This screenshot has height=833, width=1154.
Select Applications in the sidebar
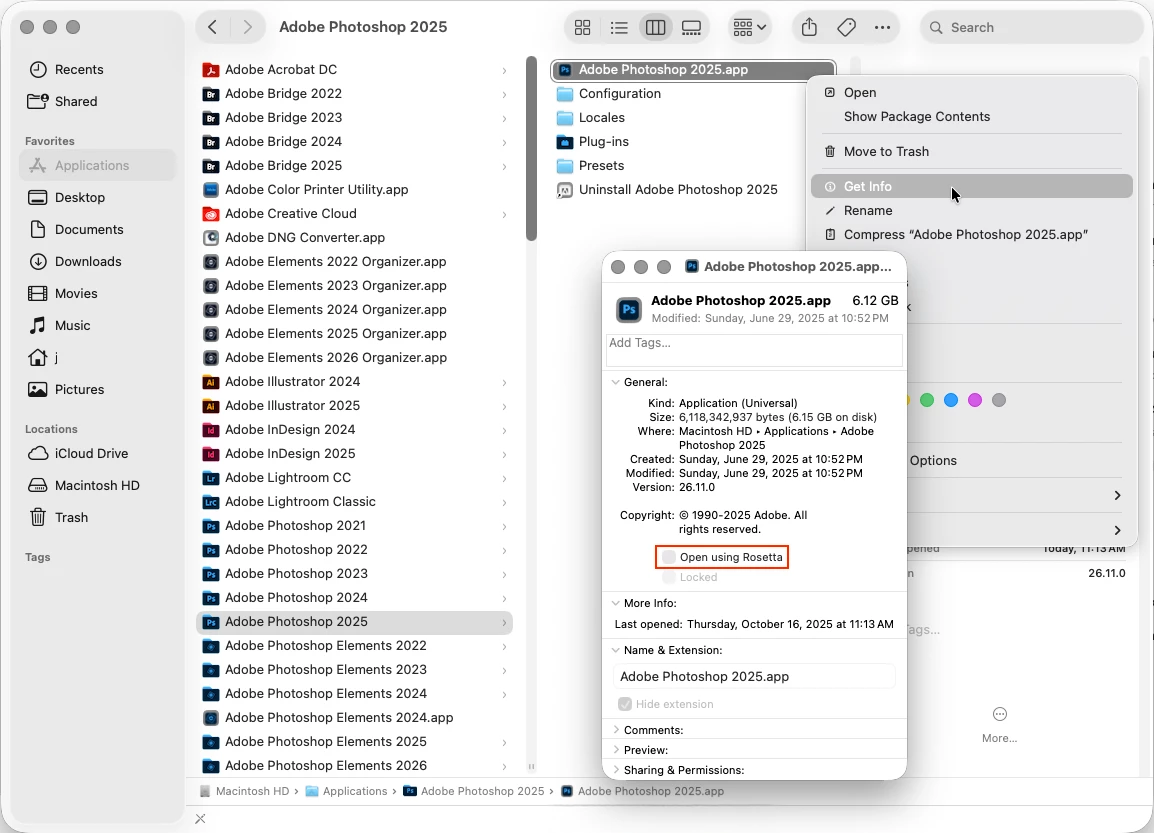click(x=98, y=166)
